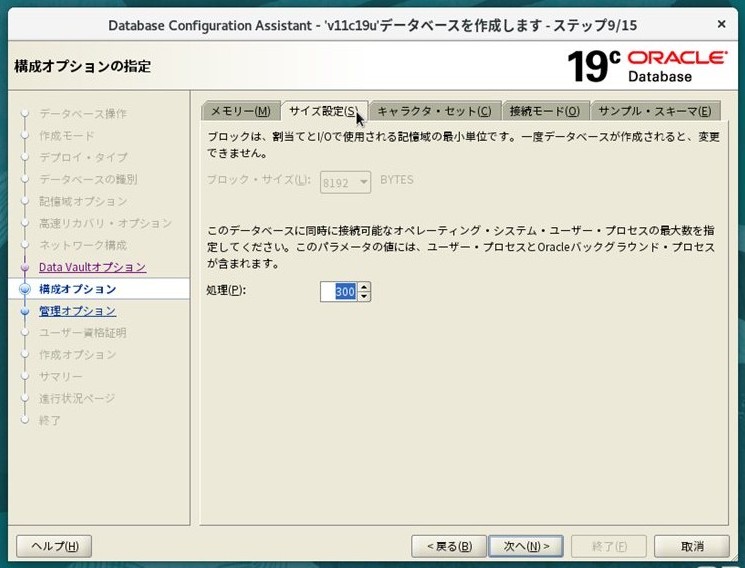Click the ブロック・サイズ(L): label

pyautogui.click(x=259, y=180)
